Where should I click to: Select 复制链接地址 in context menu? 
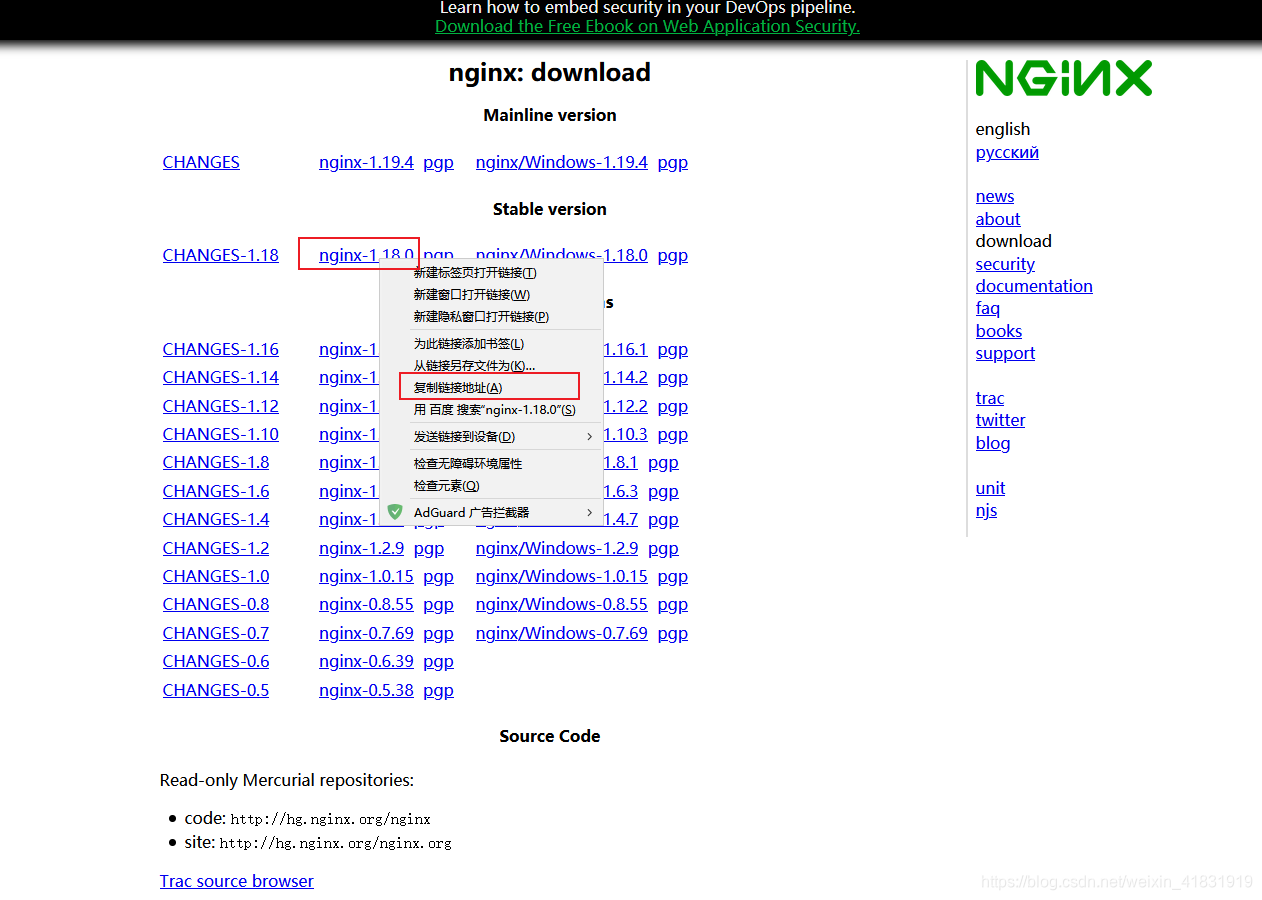[x=458, y=388]
